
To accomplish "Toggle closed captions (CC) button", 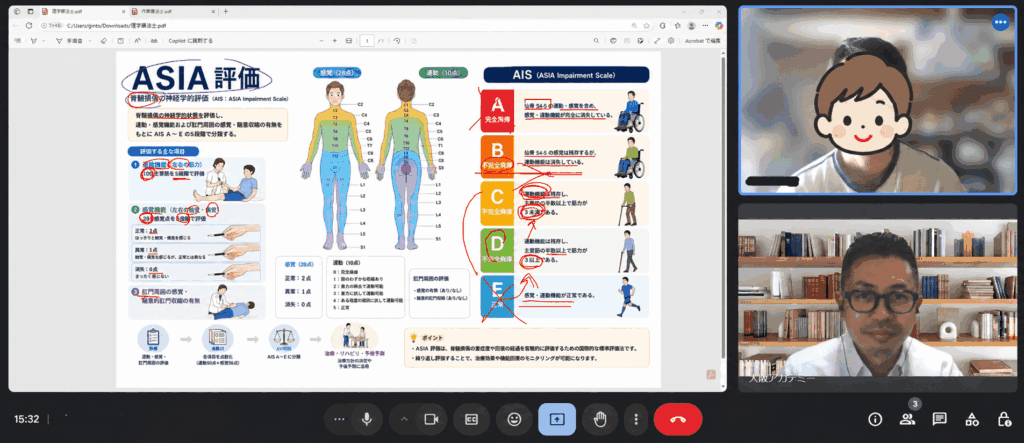I will click(x=472, y=419).
